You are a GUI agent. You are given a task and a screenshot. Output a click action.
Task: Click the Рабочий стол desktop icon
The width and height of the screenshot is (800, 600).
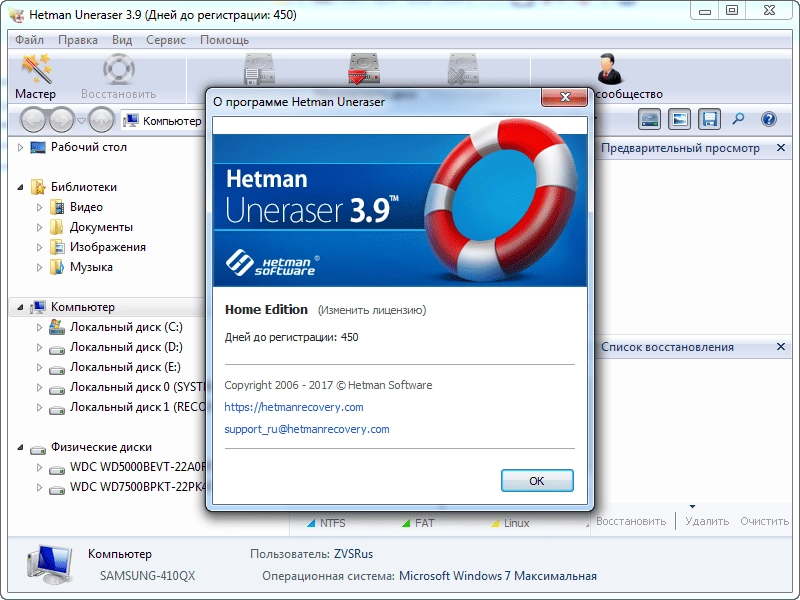coord(38,147)
